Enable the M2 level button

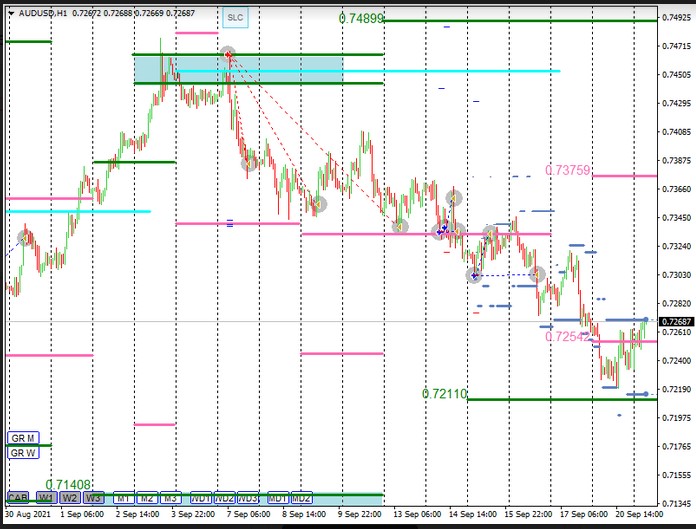coord(146,497)
